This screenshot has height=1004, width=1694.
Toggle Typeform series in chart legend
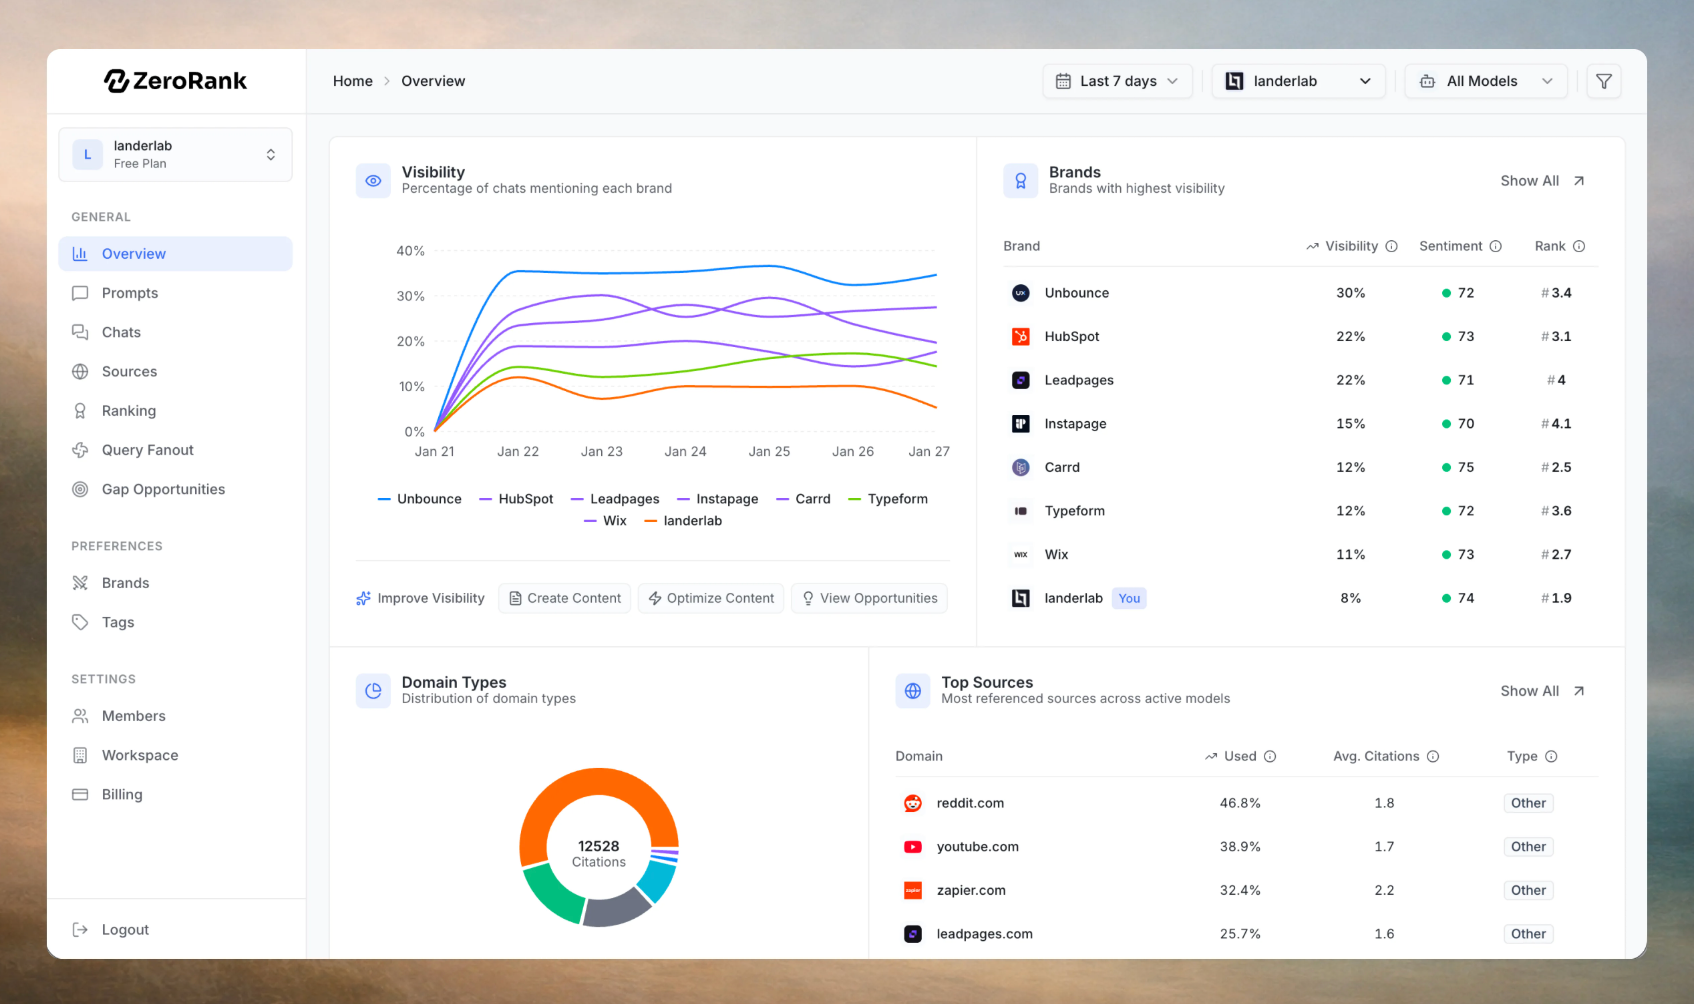click(x=888, y=499)
